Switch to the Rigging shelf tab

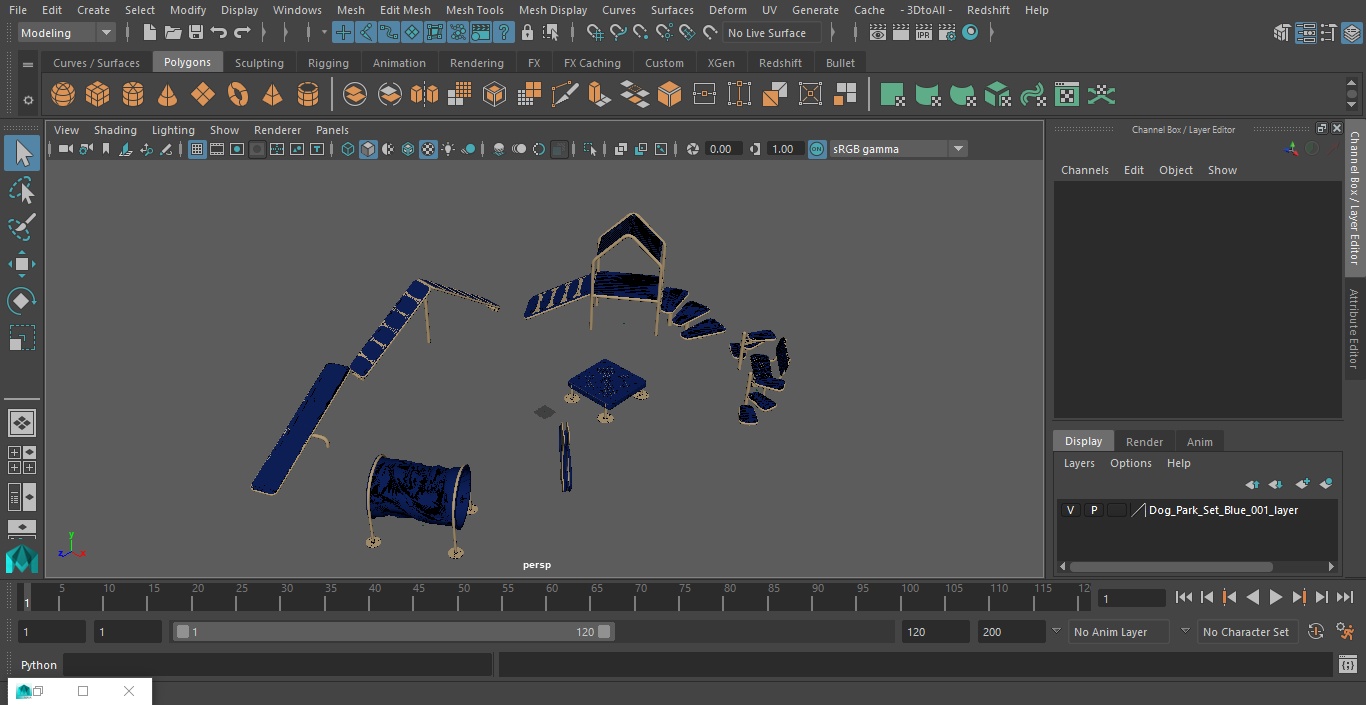click(x=328, y=63)
